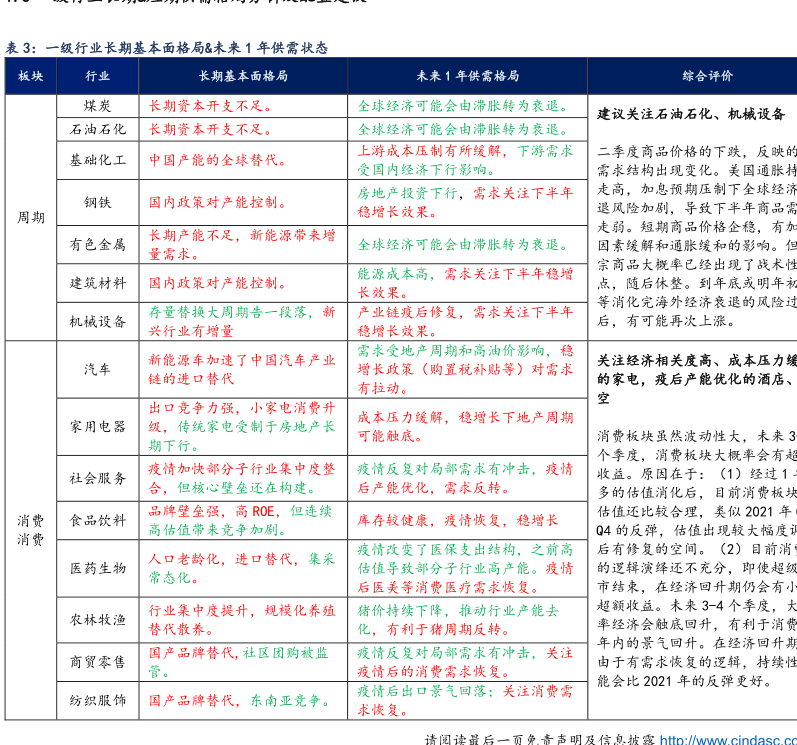Click '长期产能不足，新能源带来增量需求' cell

pyautogui.click(x=242, y=244)
